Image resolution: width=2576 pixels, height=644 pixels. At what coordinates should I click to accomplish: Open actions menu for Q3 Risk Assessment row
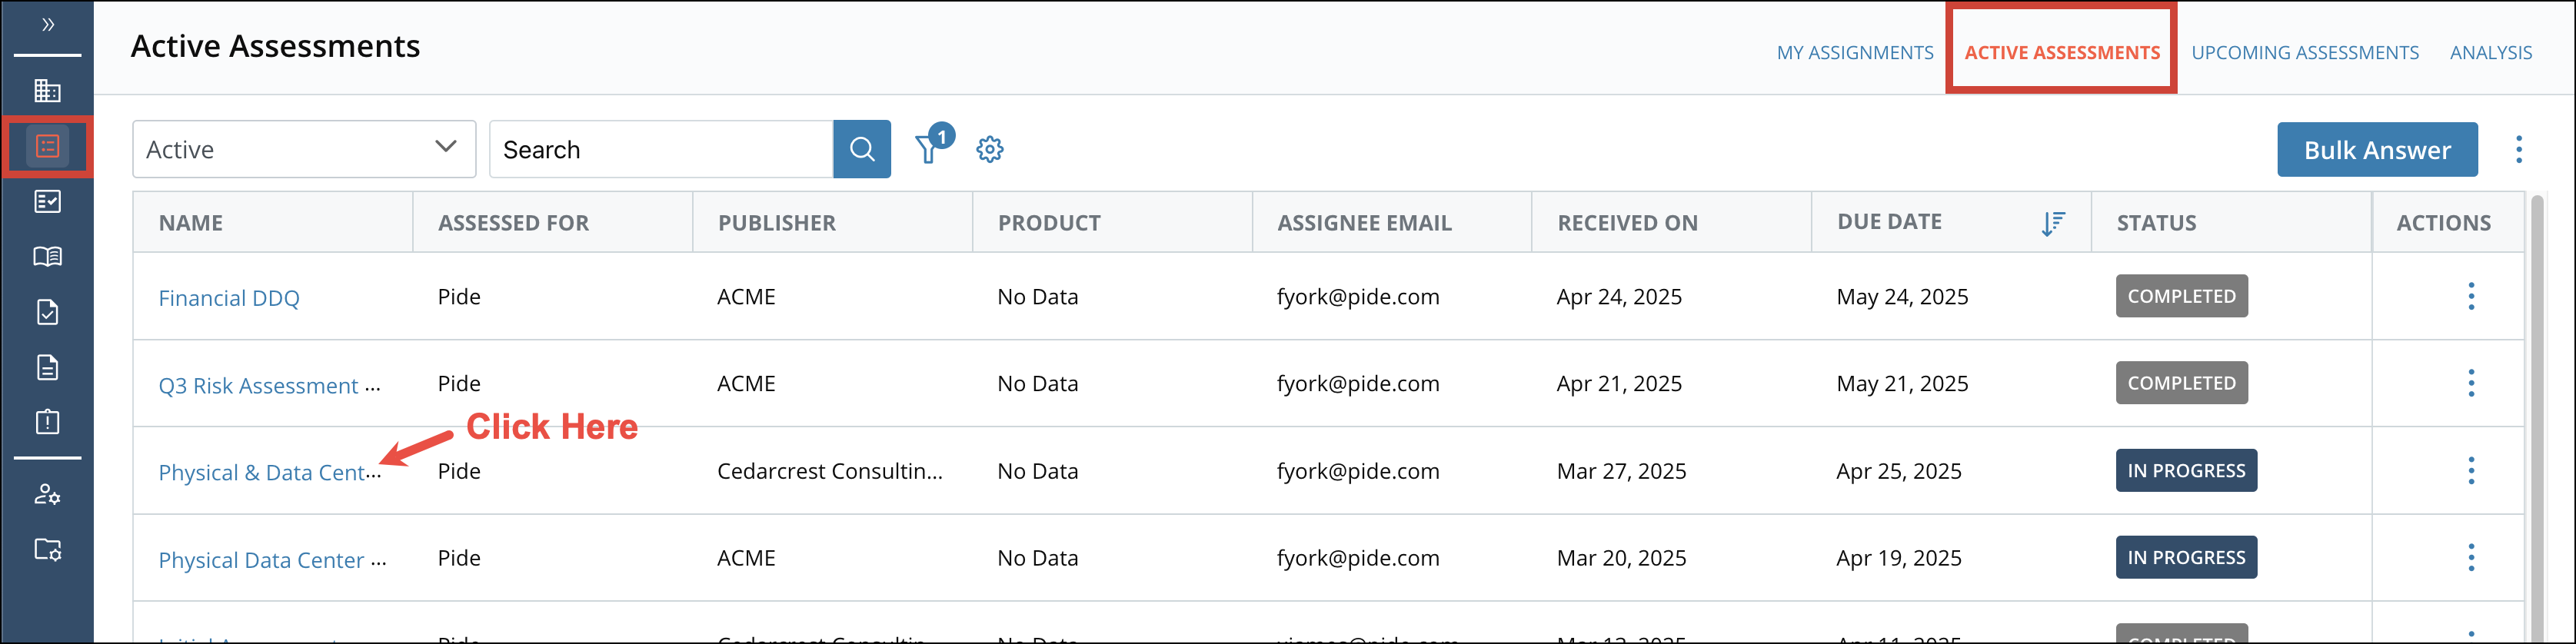2470,383
